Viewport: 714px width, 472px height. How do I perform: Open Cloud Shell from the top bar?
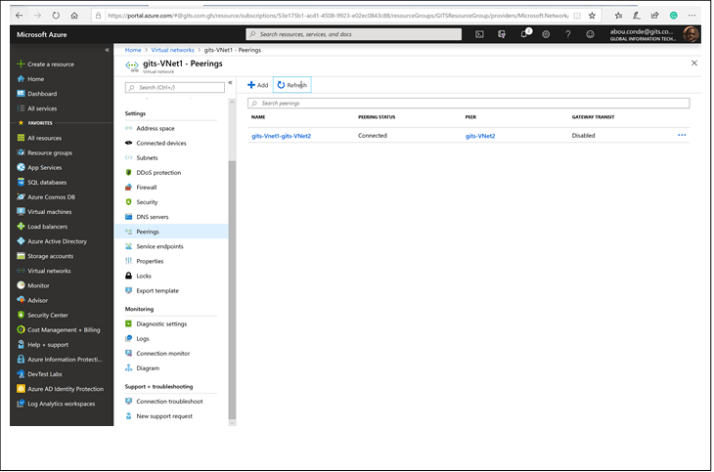point(480,34)
